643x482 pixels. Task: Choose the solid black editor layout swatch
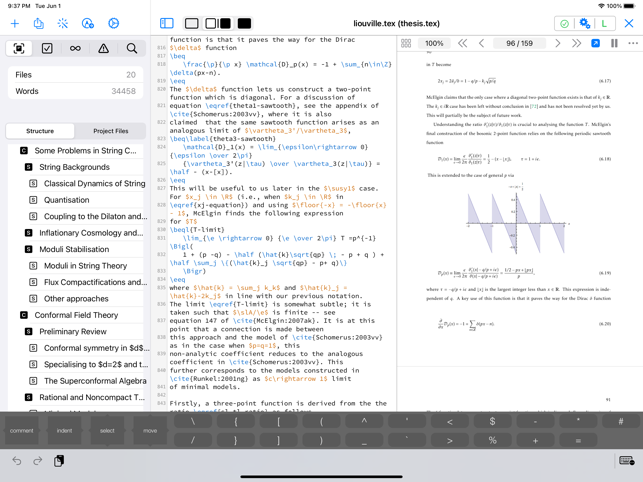(244, 23)
